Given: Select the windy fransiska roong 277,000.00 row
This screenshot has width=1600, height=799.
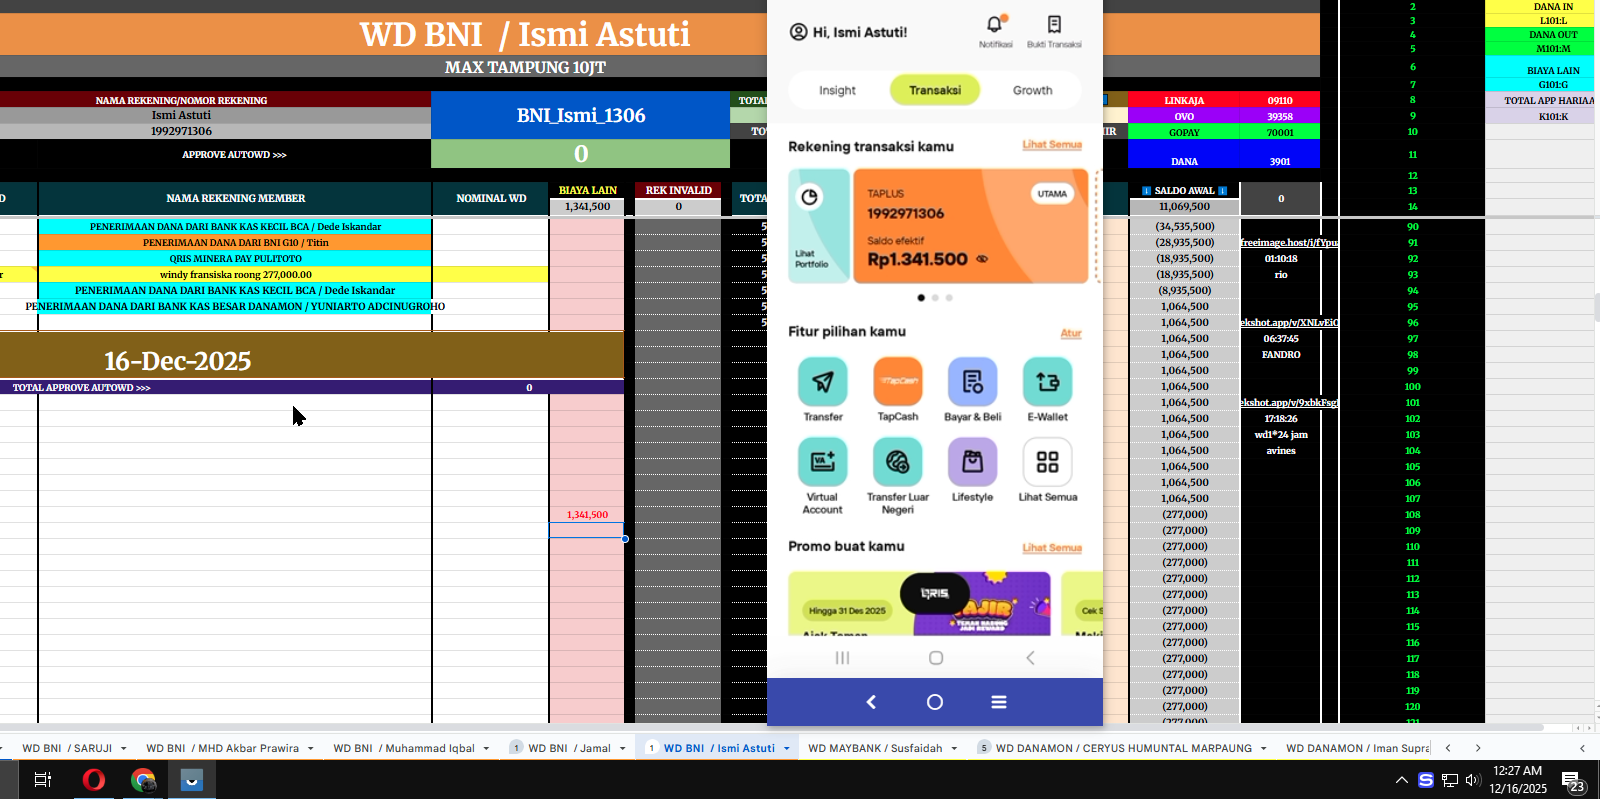Looking at the screenshot, I should click(x=235, y=274).
